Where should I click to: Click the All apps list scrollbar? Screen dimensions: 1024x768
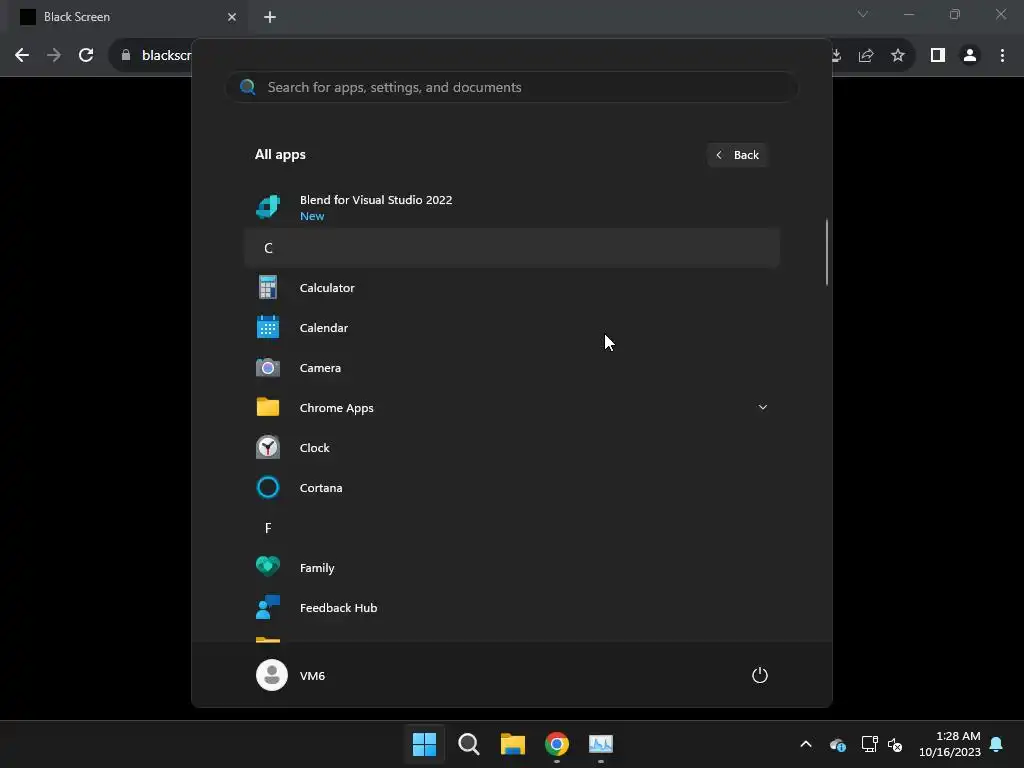click(x=827, y=251)
